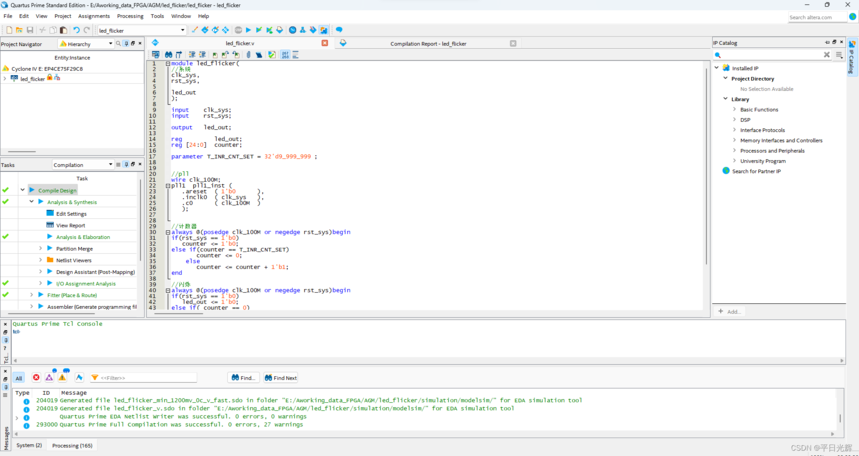859x456 pixels.
Task: Select the View Report task
Action: [x=71, y=225]
